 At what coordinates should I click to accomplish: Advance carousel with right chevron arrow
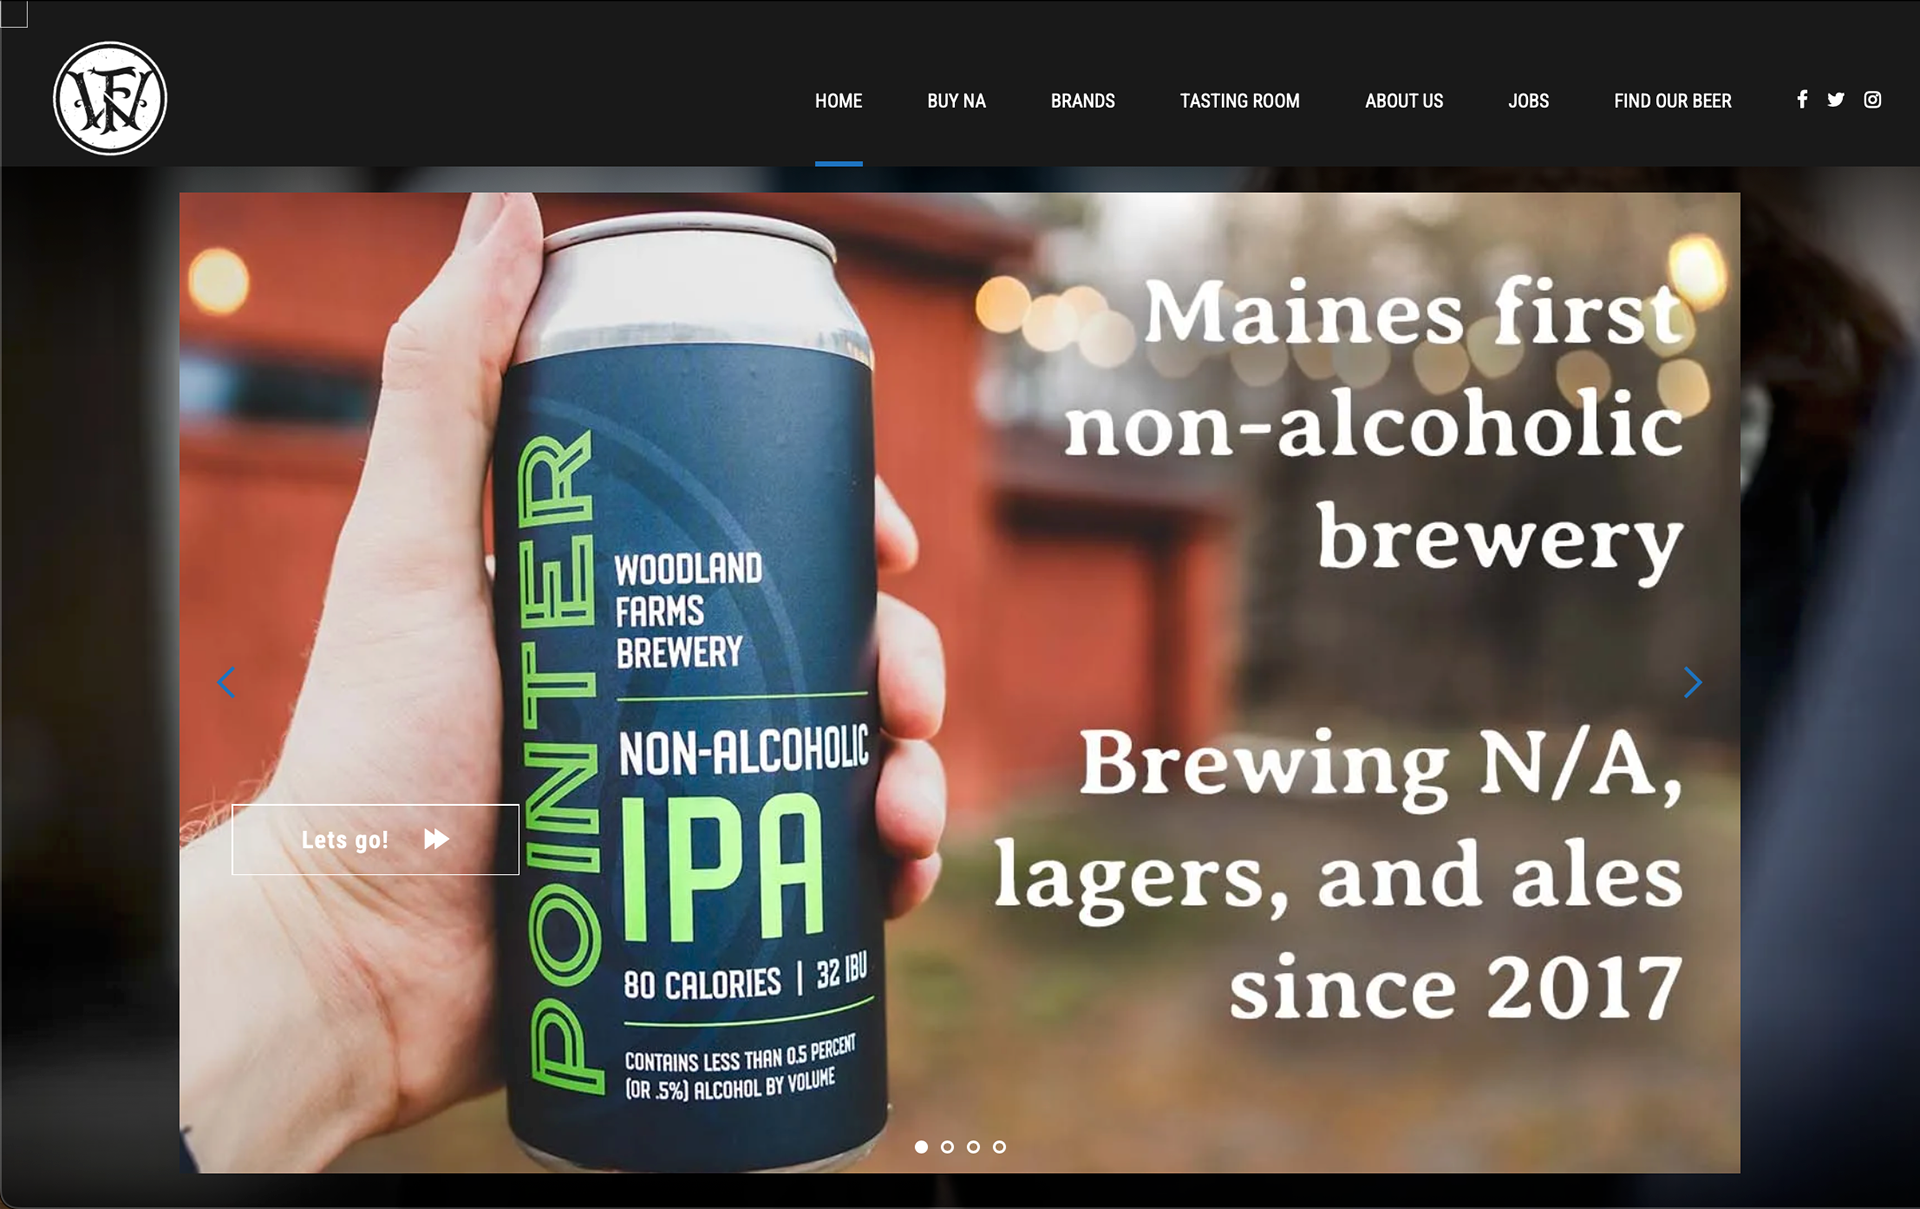coord(1692,683)
